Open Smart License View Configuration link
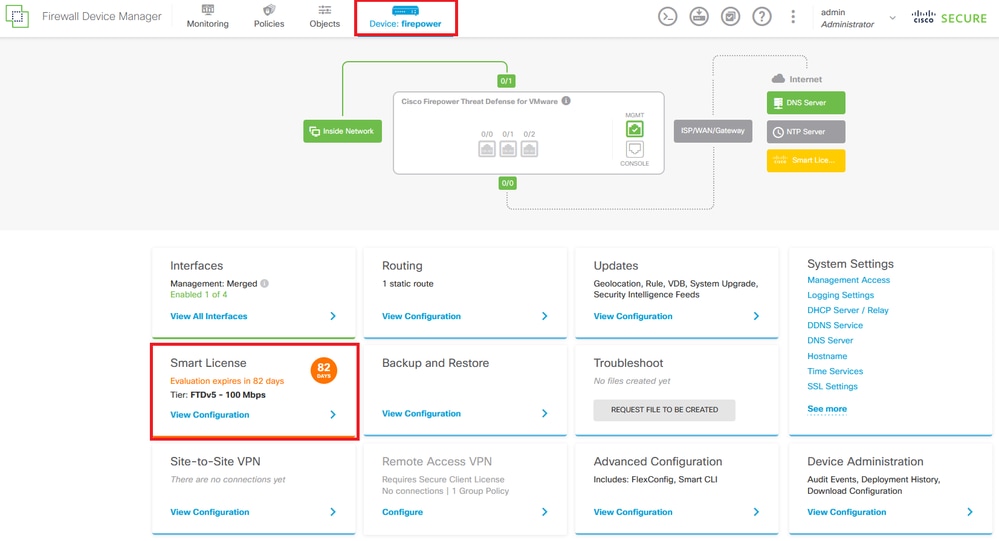The image size is (999, 541). click(x=210, y=415)
